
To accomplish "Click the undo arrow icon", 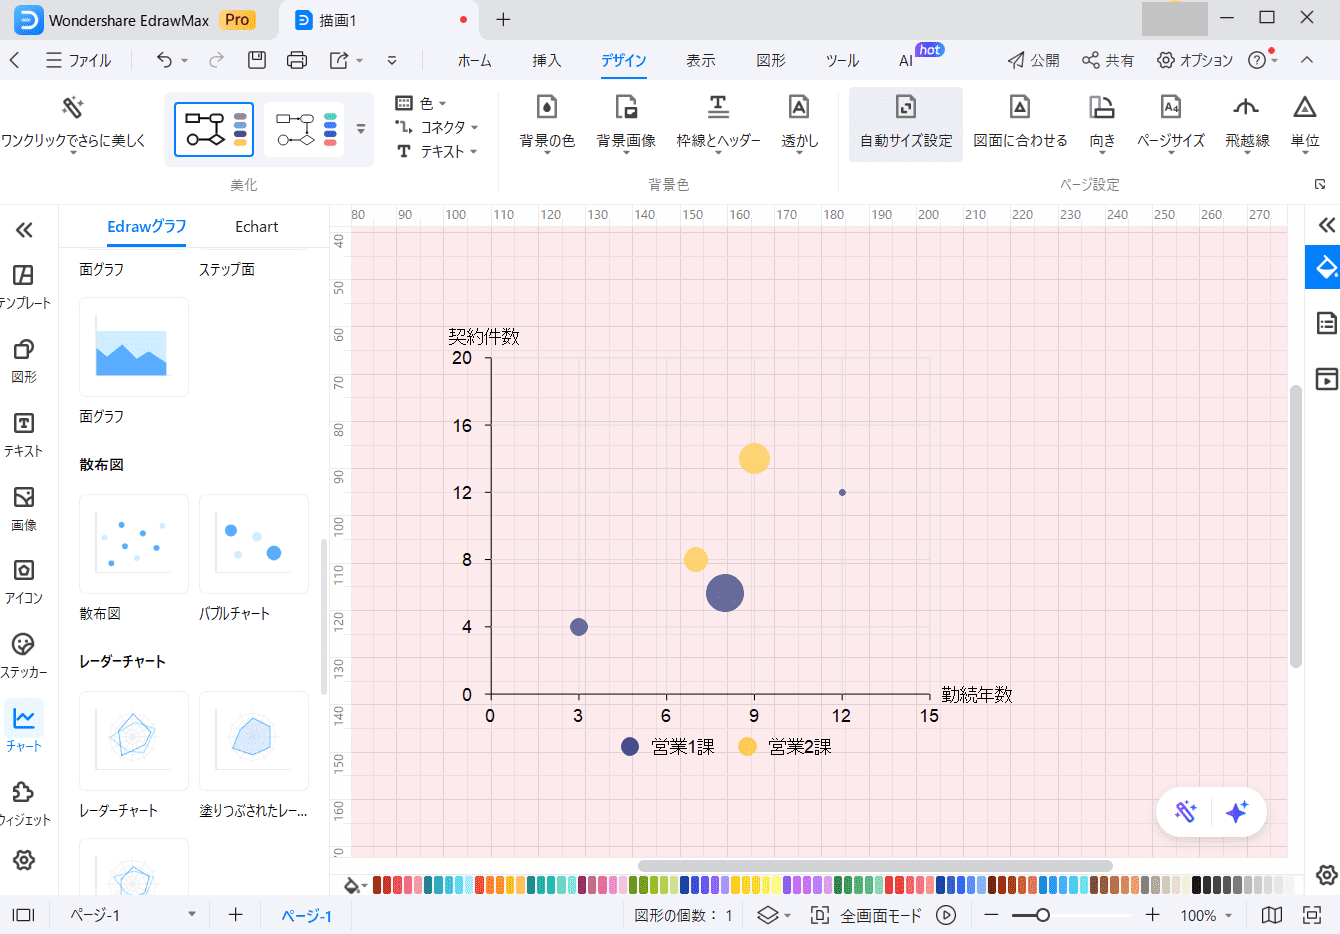I will (x=164, y=60).
